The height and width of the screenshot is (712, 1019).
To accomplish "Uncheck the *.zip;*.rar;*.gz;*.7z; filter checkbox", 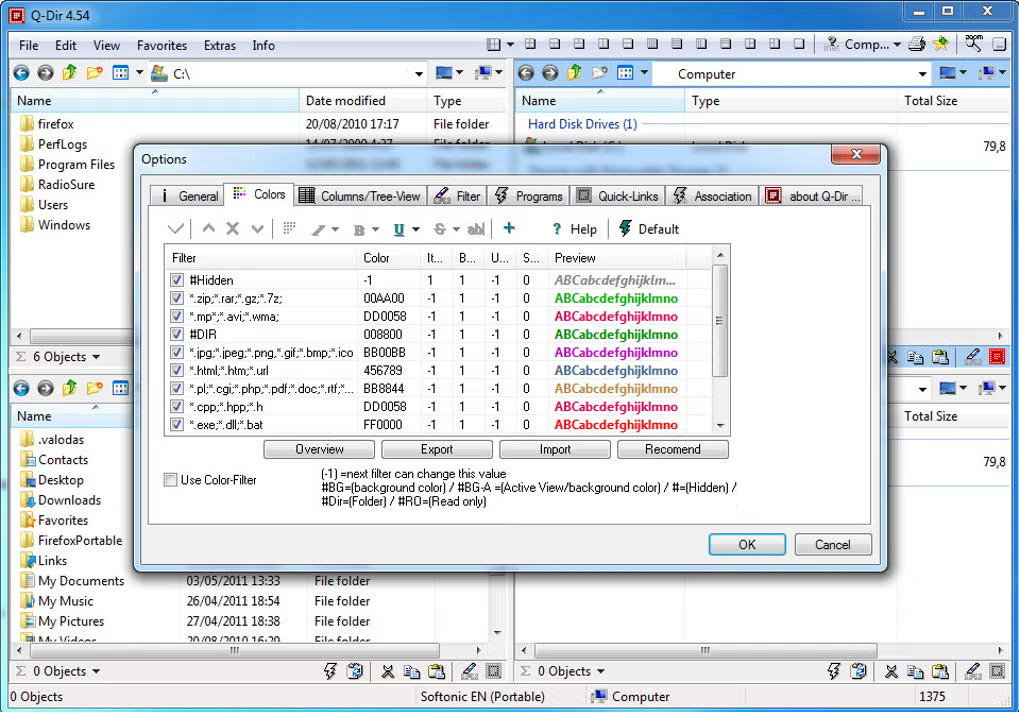I will tap(177, 298).
